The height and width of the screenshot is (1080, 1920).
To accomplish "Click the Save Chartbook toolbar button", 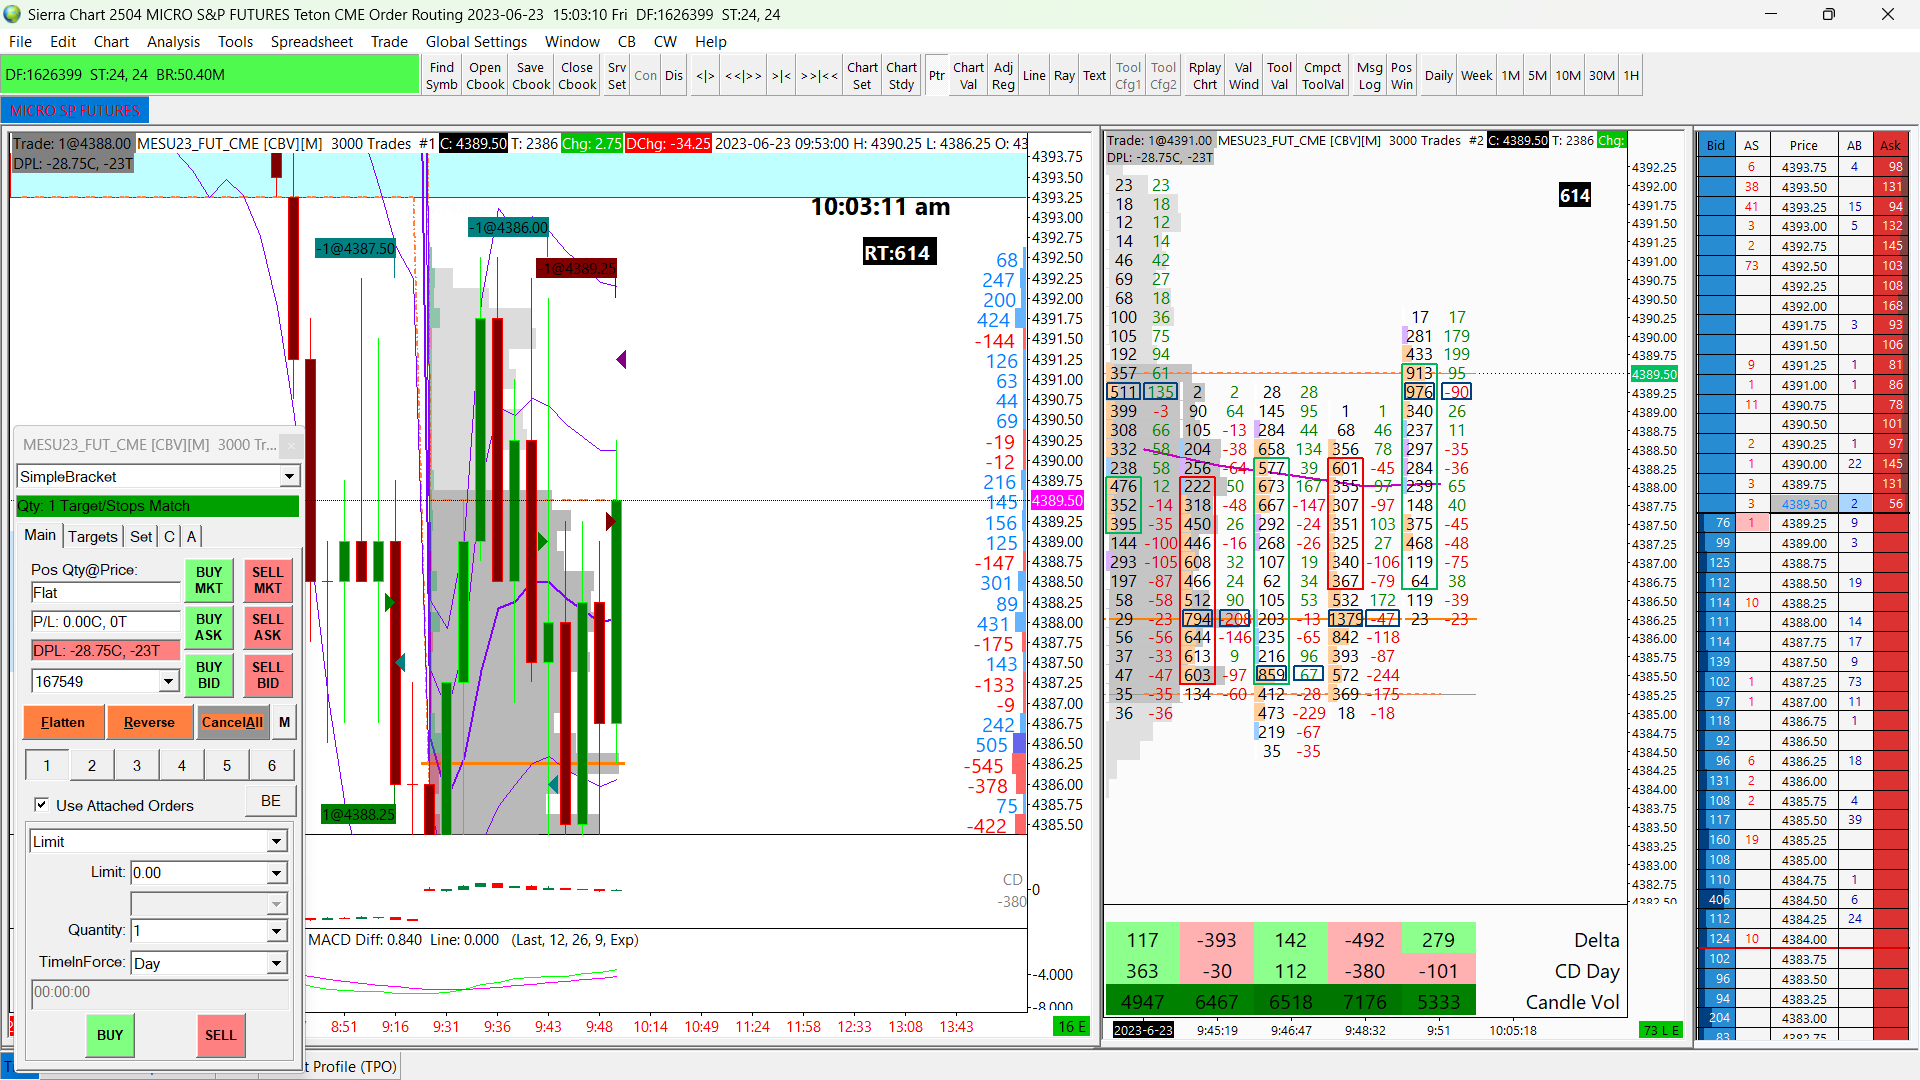I will click(531, 76).
